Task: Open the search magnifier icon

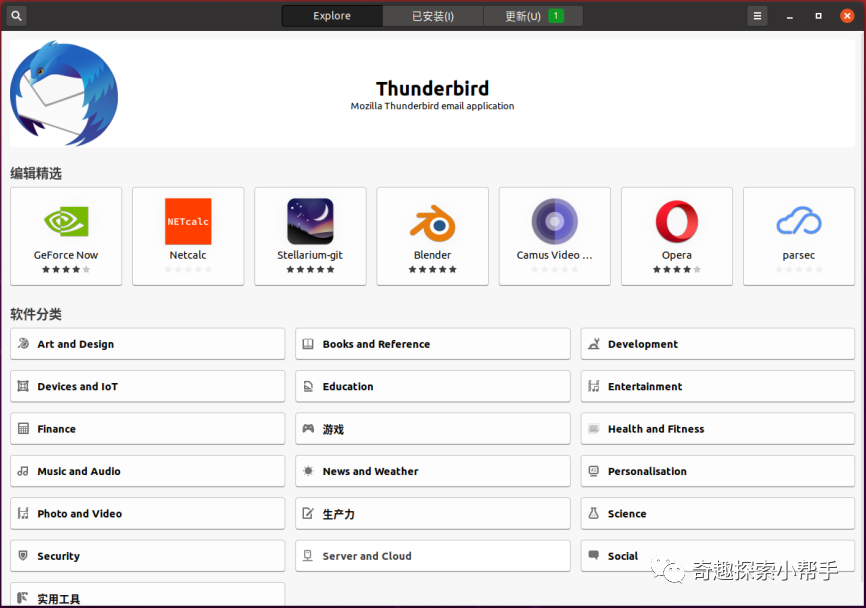Action: coord(16,16)
